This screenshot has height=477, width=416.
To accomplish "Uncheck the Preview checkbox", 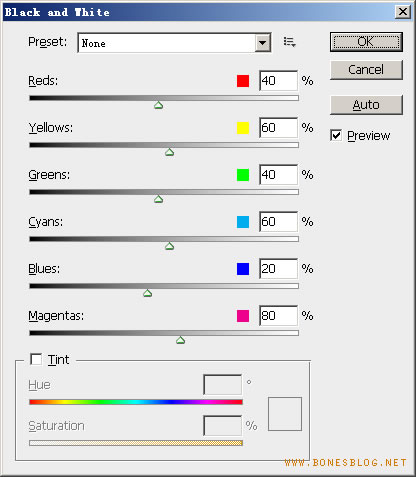I will tap(336, 135).
